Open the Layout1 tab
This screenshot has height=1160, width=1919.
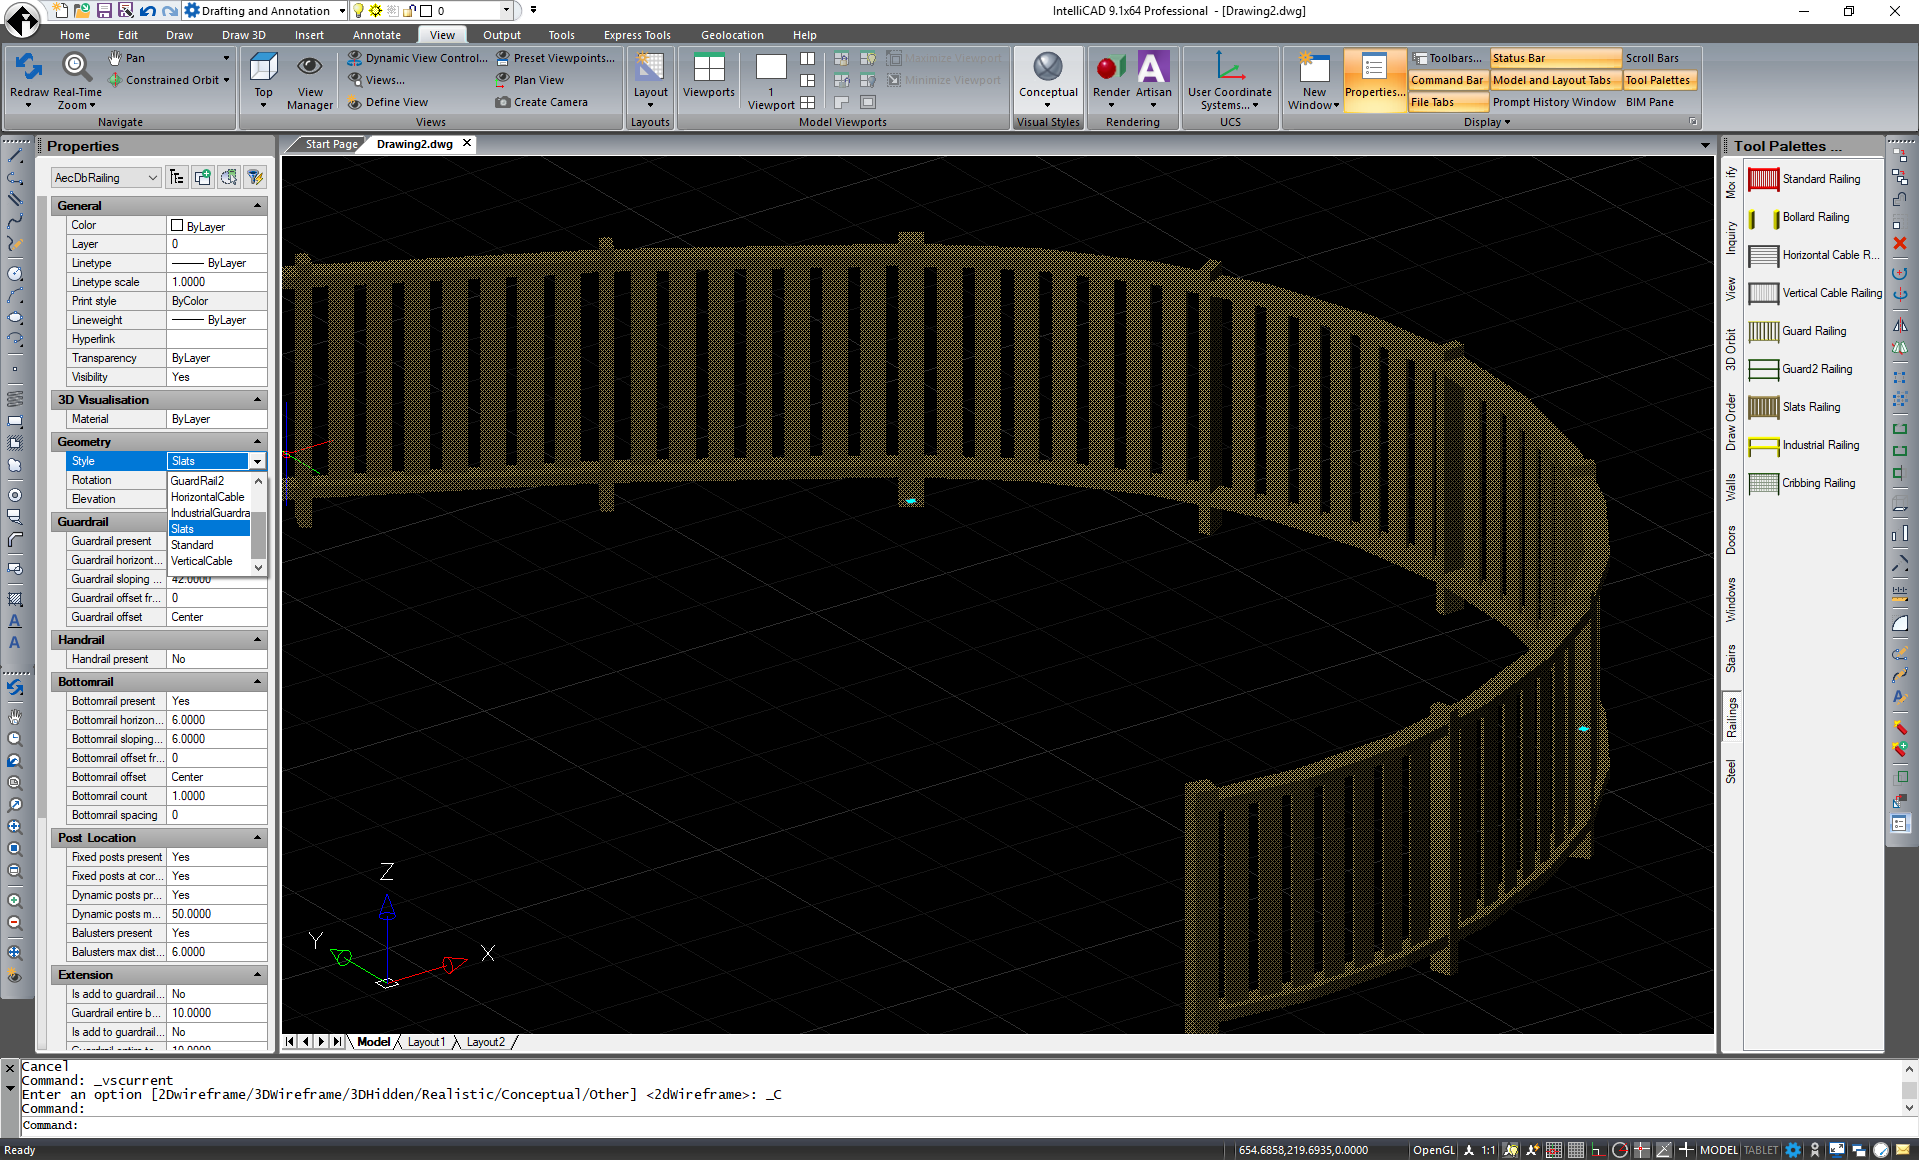pyautogui.click(x=426, y=1041)
